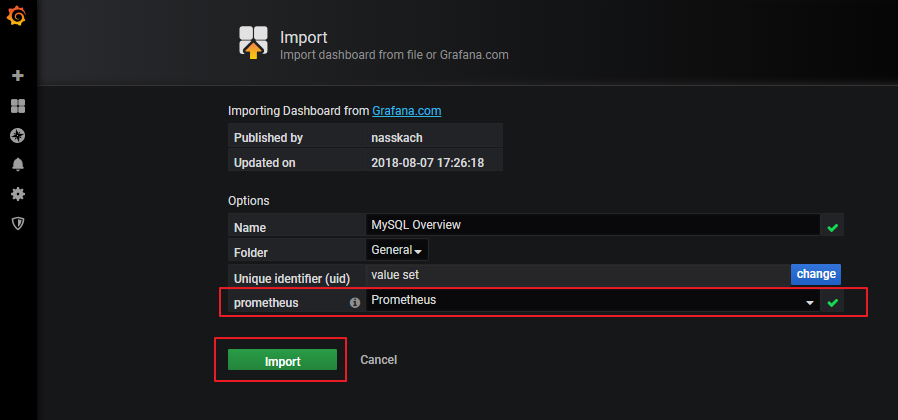Click the prometheus info tooltip icon
The width and height of the screenshot is (898, 420).
tap(355, 303)
